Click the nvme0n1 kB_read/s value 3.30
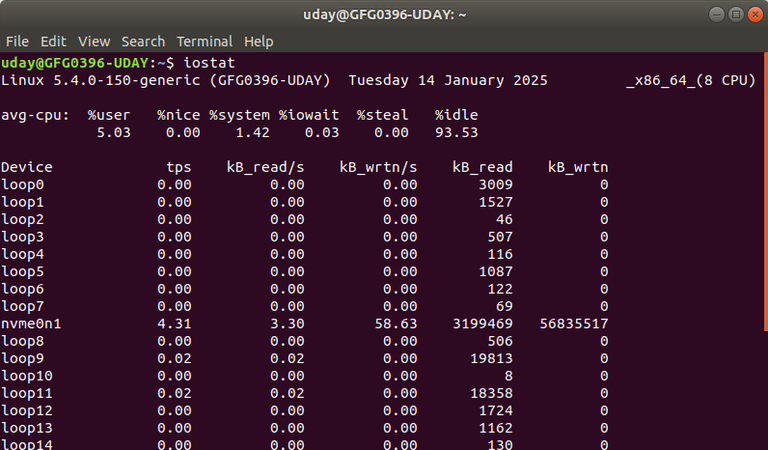768x450 pixels. coord(287,324)
